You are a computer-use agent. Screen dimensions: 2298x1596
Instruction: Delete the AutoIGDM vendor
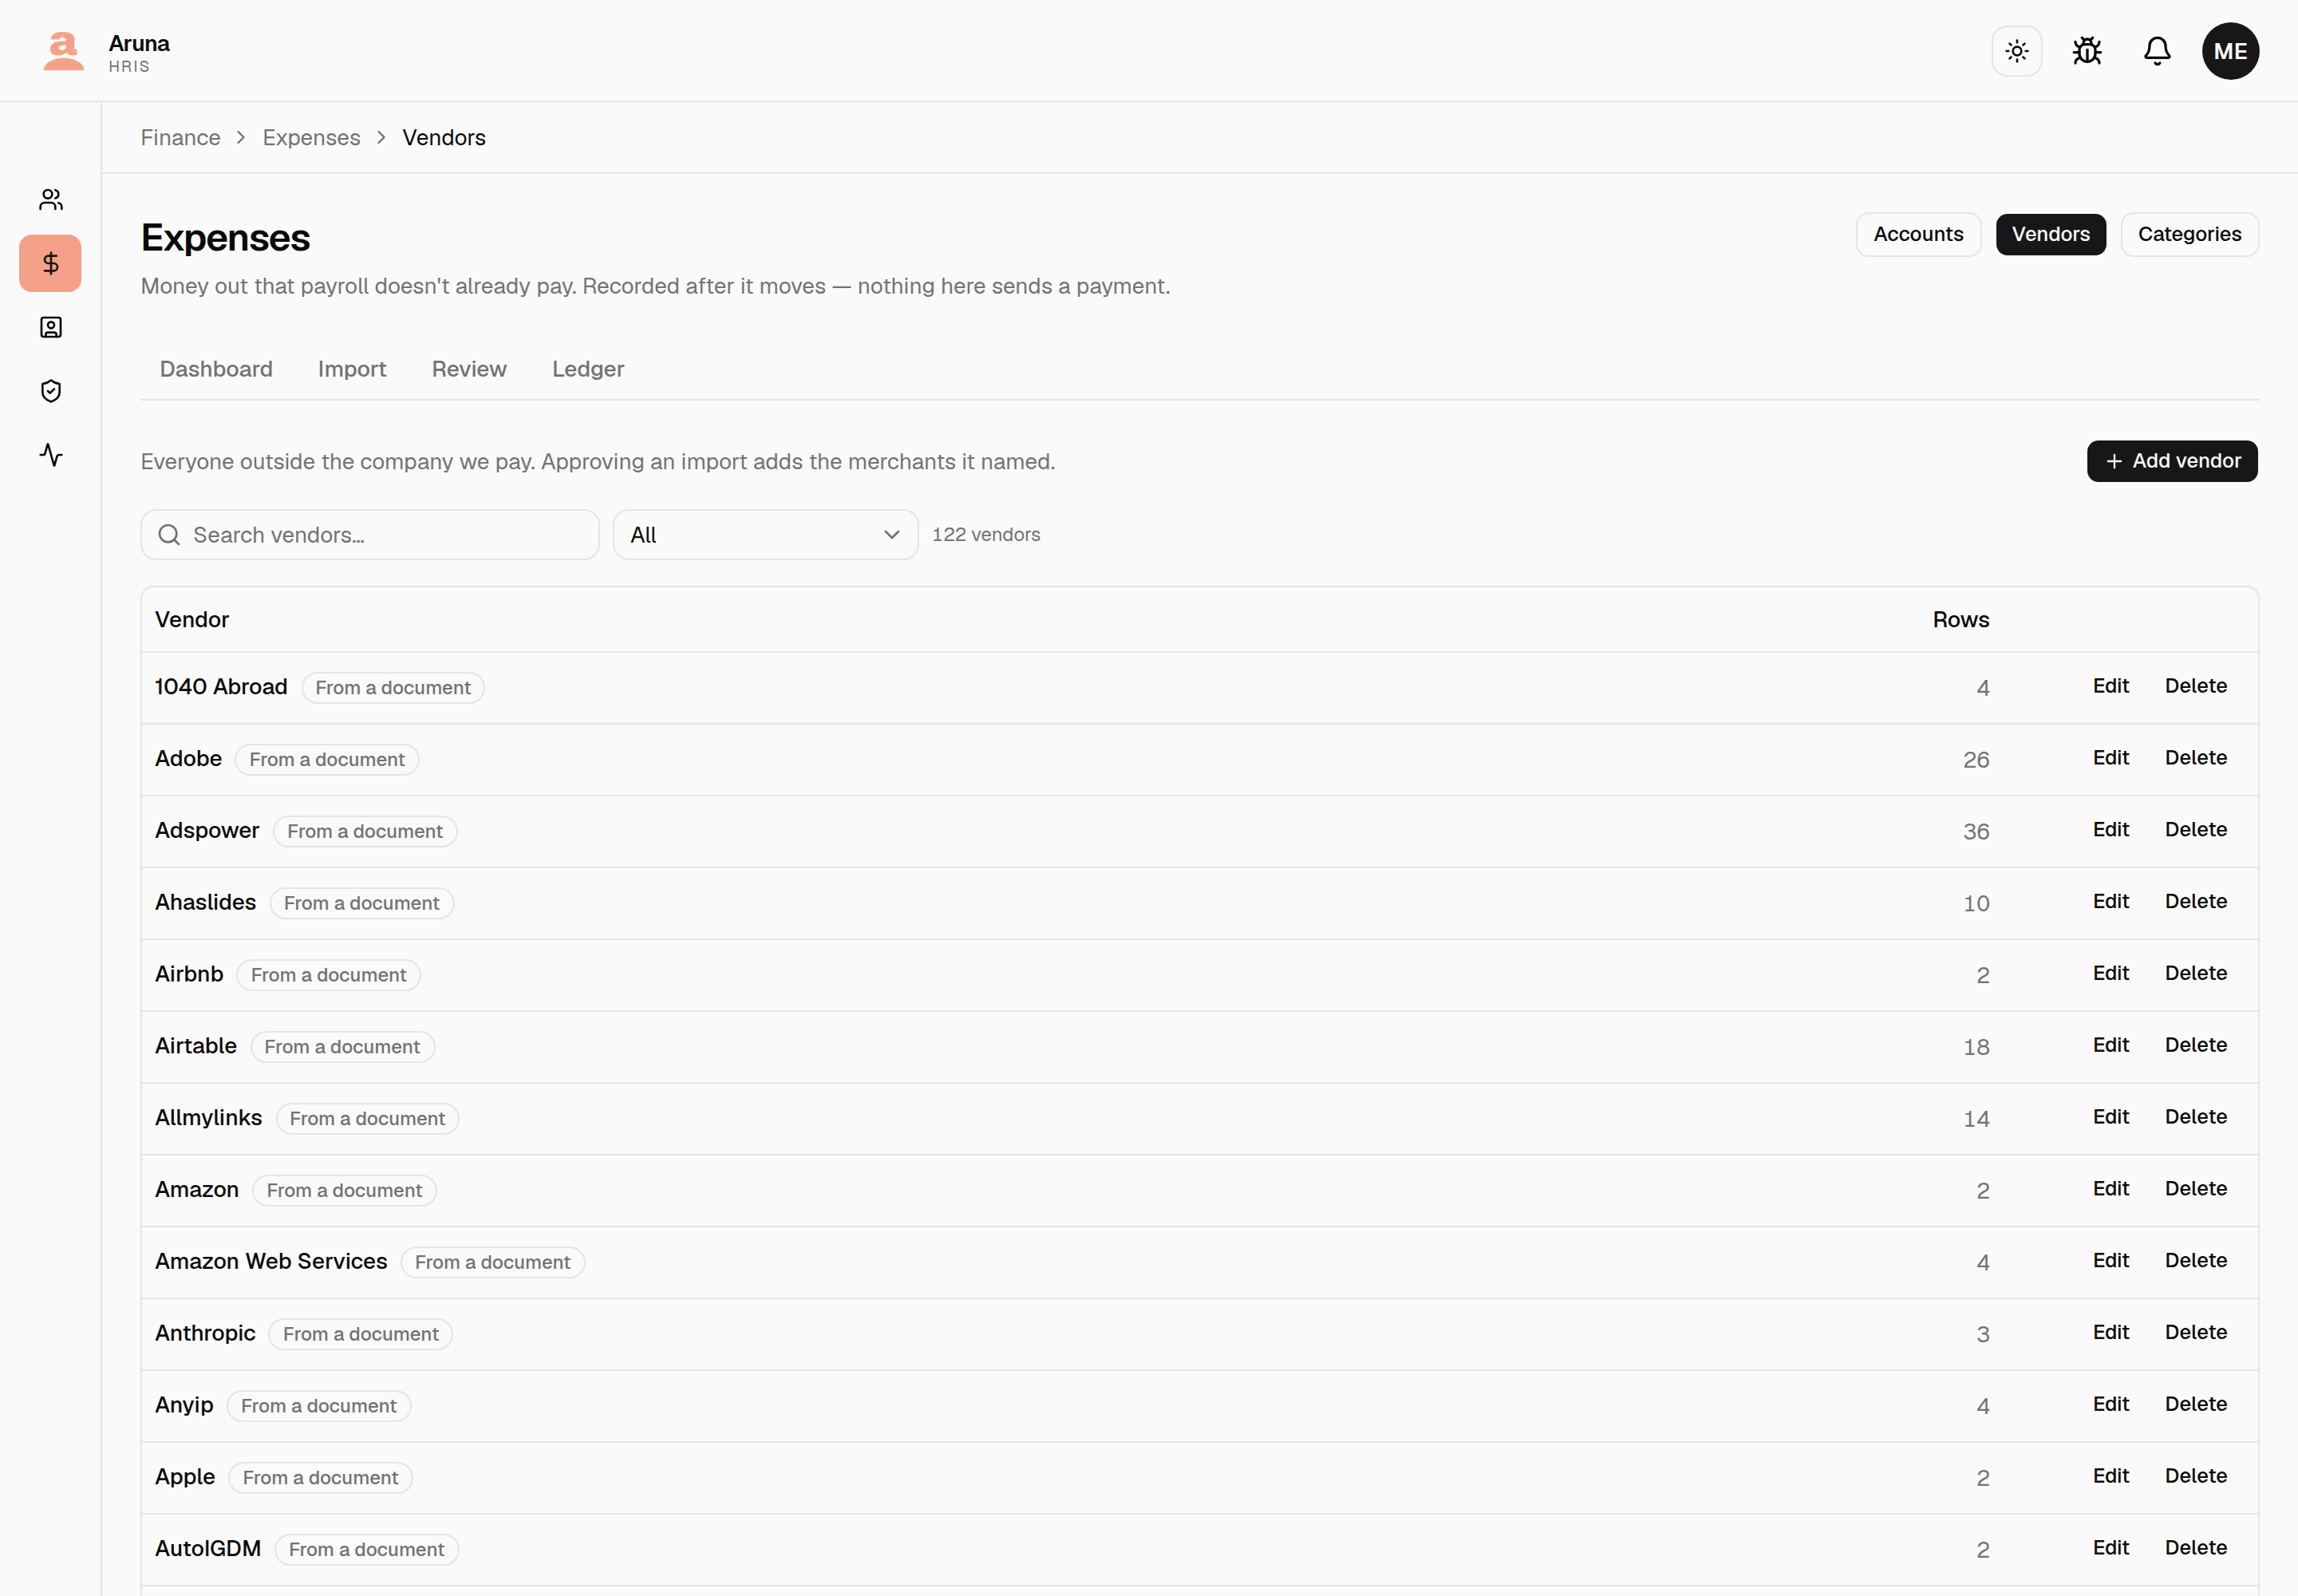tap(2195, 1548)
